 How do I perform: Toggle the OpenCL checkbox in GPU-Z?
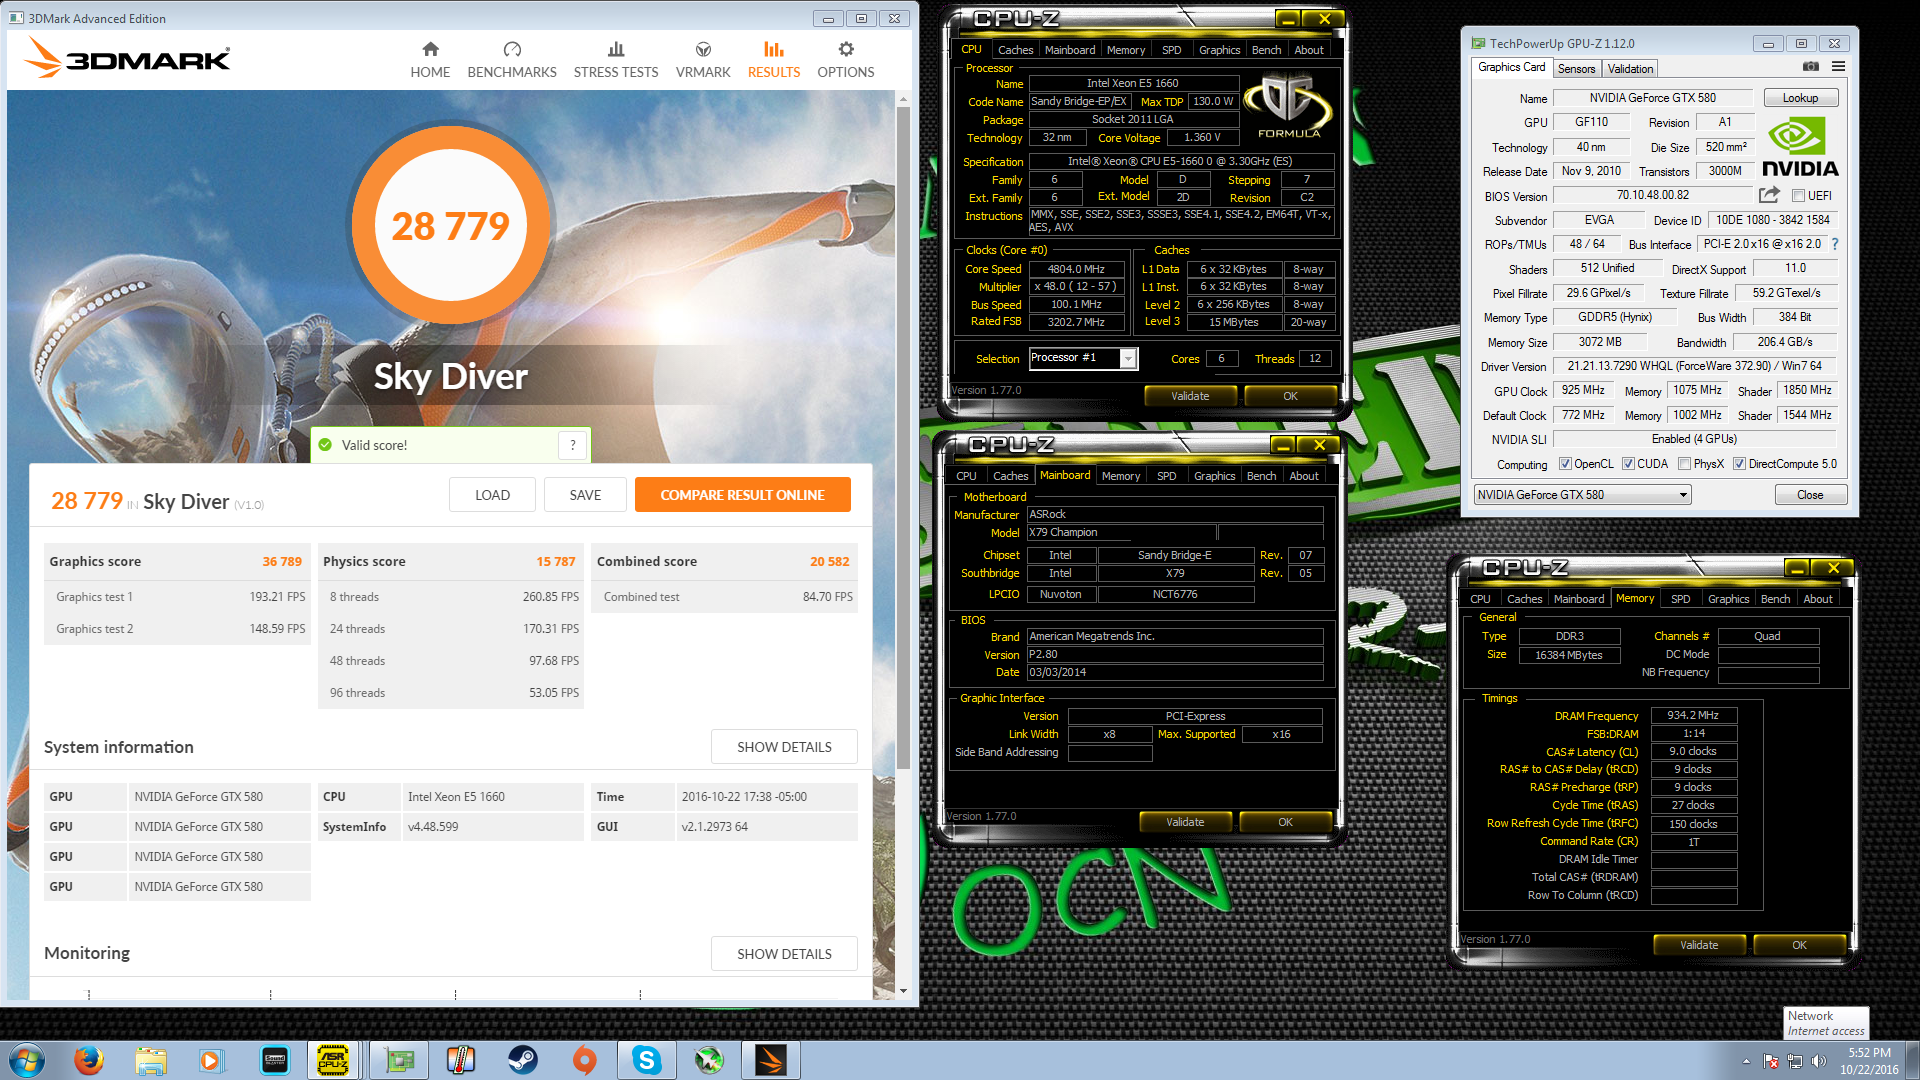[x=1566, y=464]
